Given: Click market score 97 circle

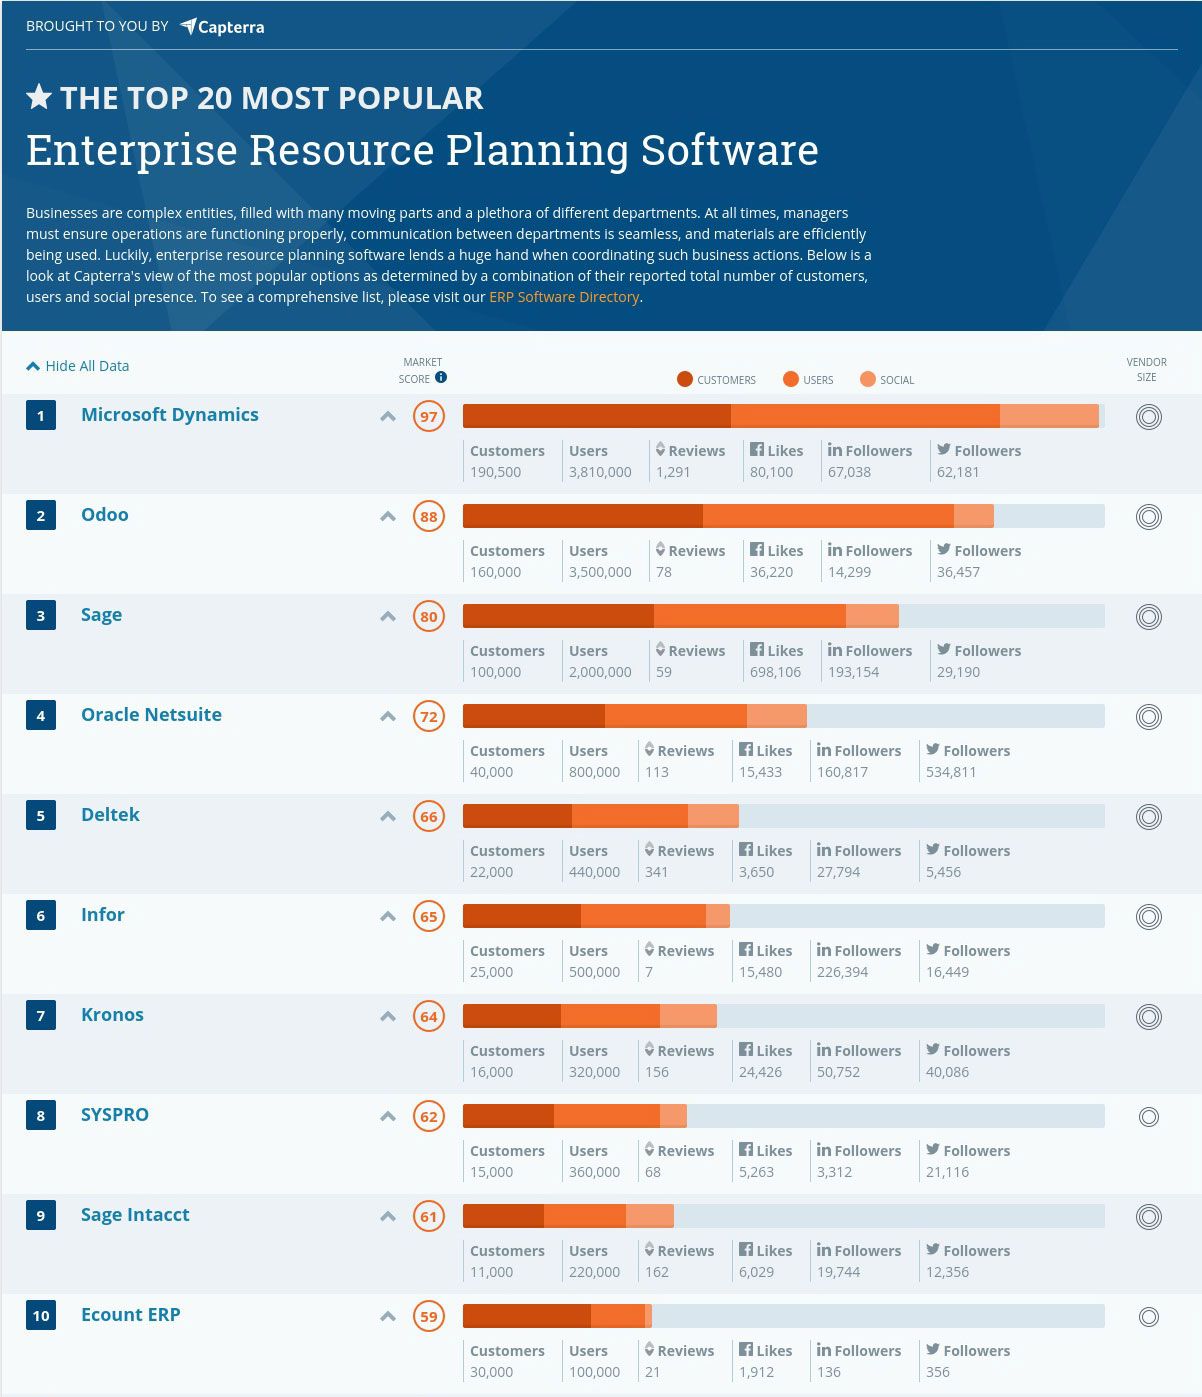Looking at the screenshot, I should pyautogui.click(x=429, y=417).
